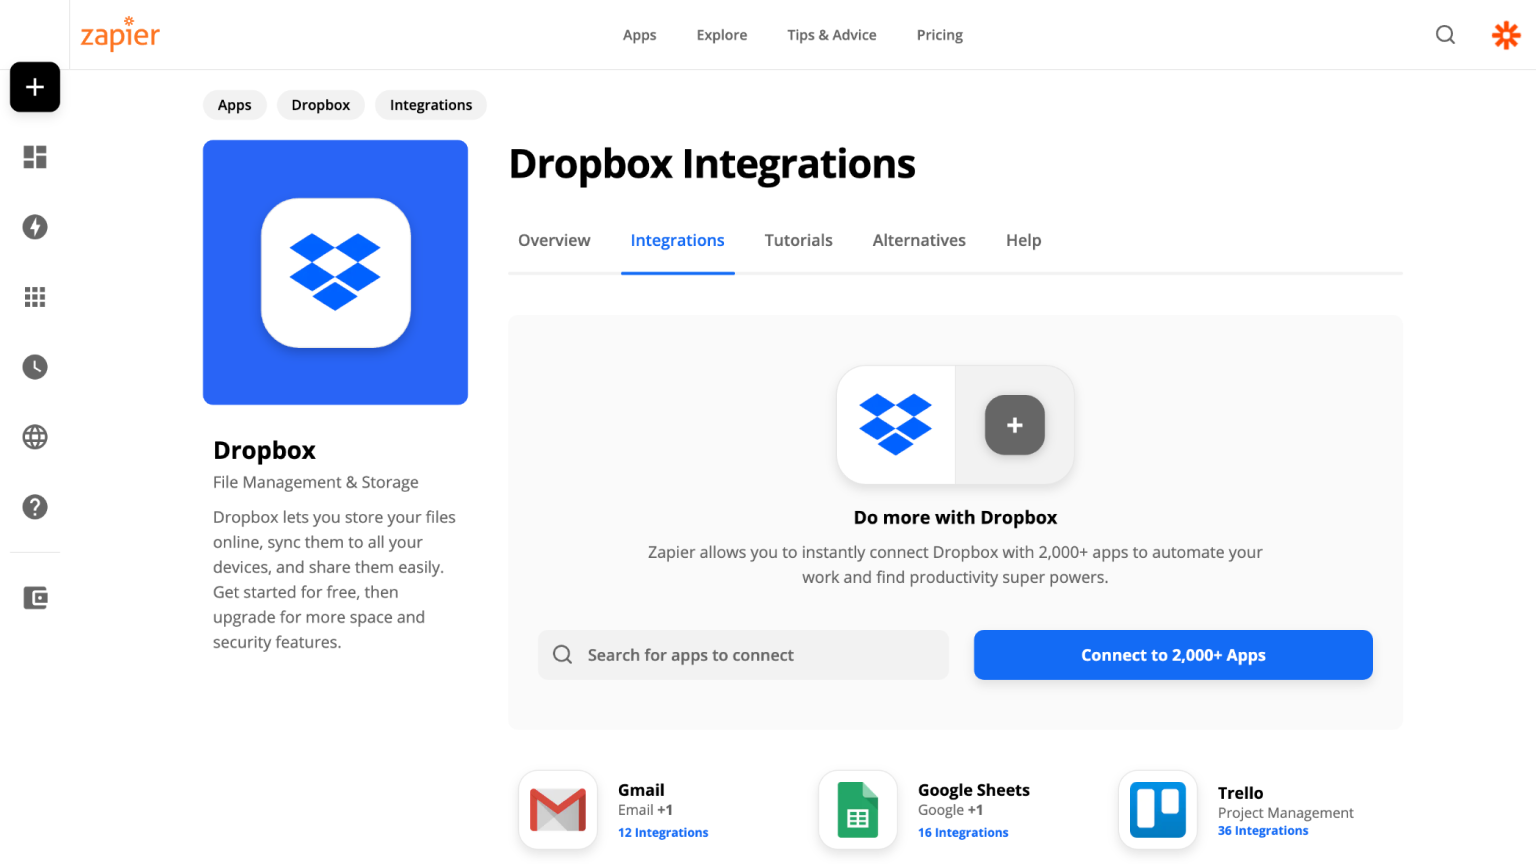Open the lightning bolt Zaps icon
Viewport: 1536px width, 864px height.
tap(35, 227)
